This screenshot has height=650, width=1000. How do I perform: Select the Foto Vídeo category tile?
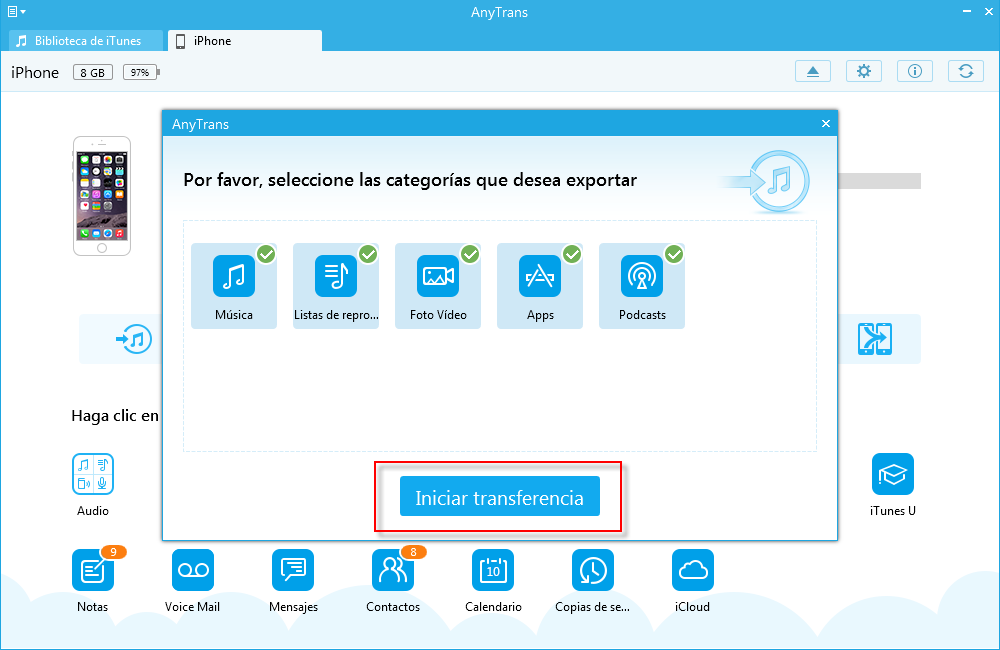(x=438, y=286)
